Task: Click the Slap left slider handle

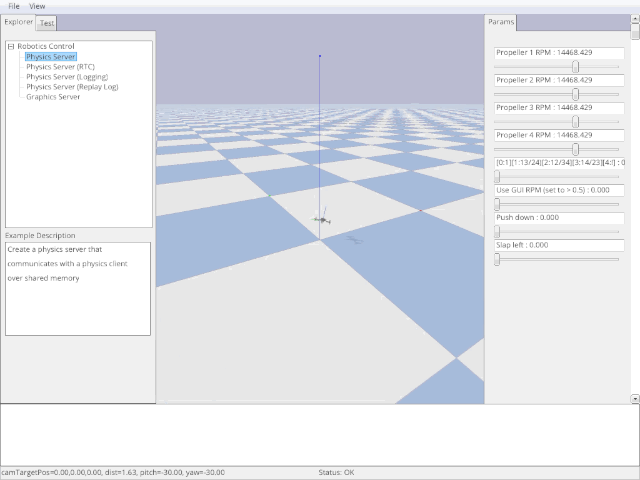Action: click(x=497, y=259)
